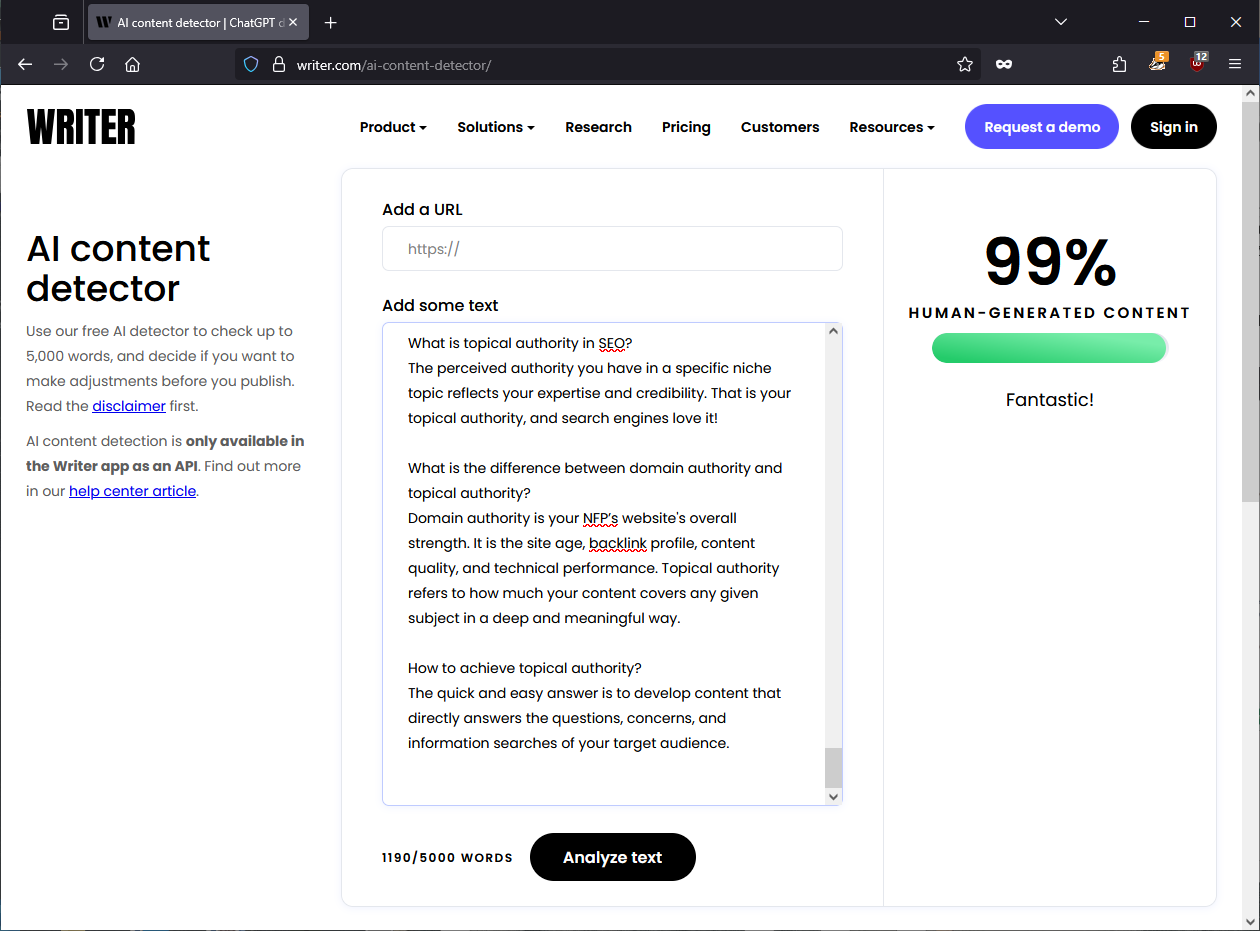The image size is (1260, 931).
Task: Close the AI content detector tab
Action: [293, 22]
